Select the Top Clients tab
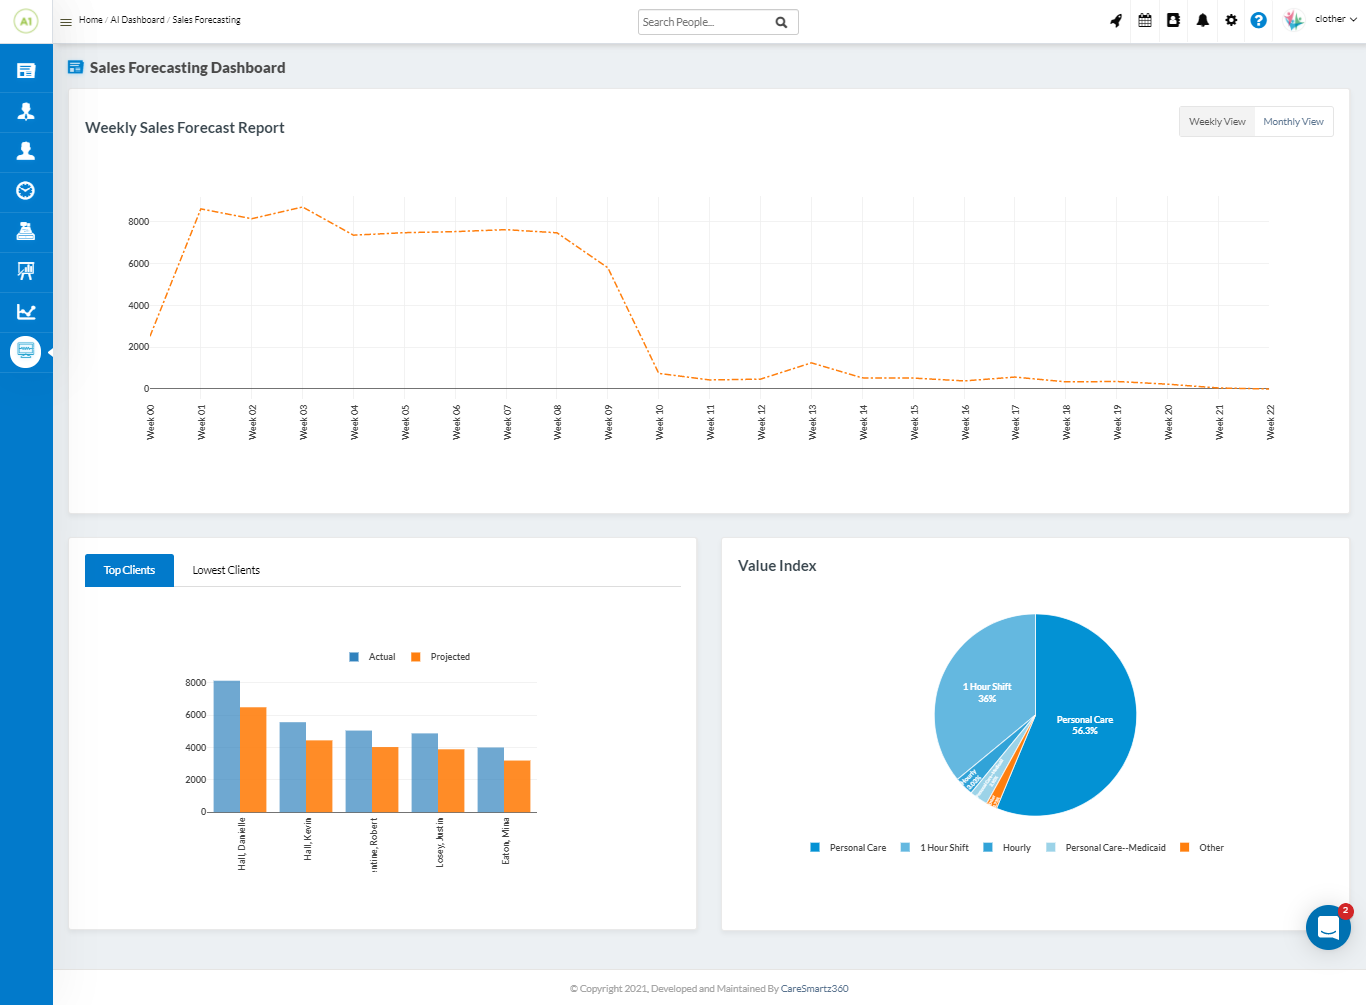This screenshot has width=1366, height=1005. tap(130, 570)
